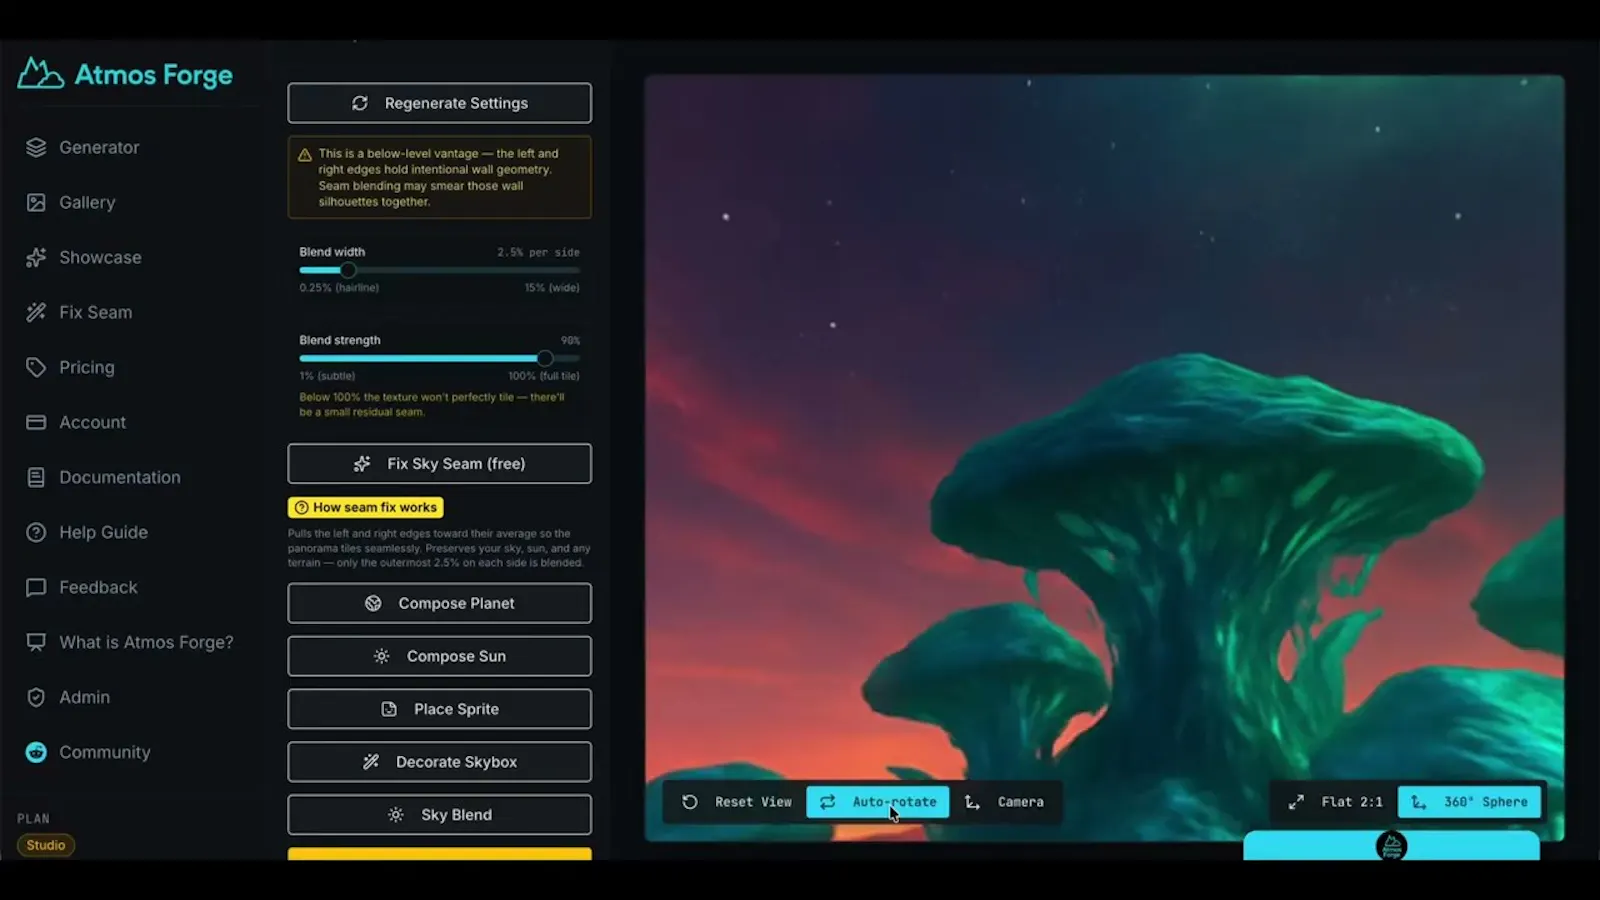
Task: Reset the viewer with Reset View
Action: click(x=737, y=802)
